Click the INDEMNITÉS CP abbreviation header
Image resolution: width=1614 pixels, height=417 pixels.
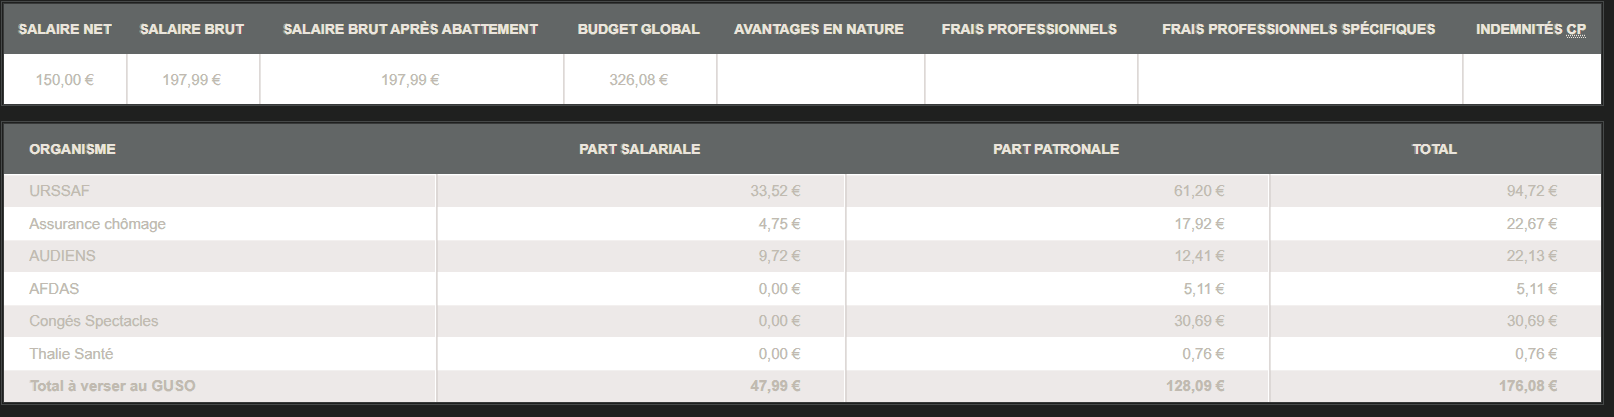[1531, 29]
